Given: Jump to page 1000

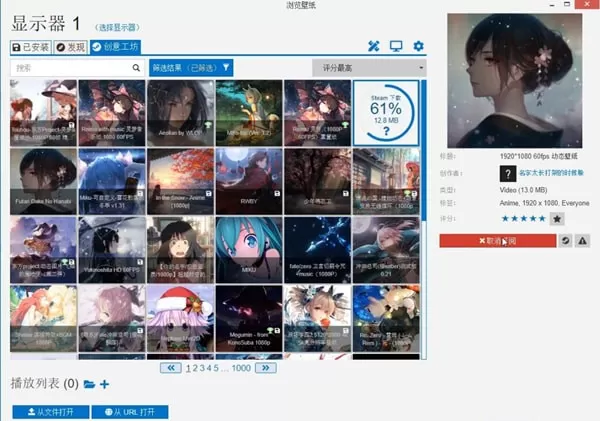Looking at the screenshot, I should (241, 368).
